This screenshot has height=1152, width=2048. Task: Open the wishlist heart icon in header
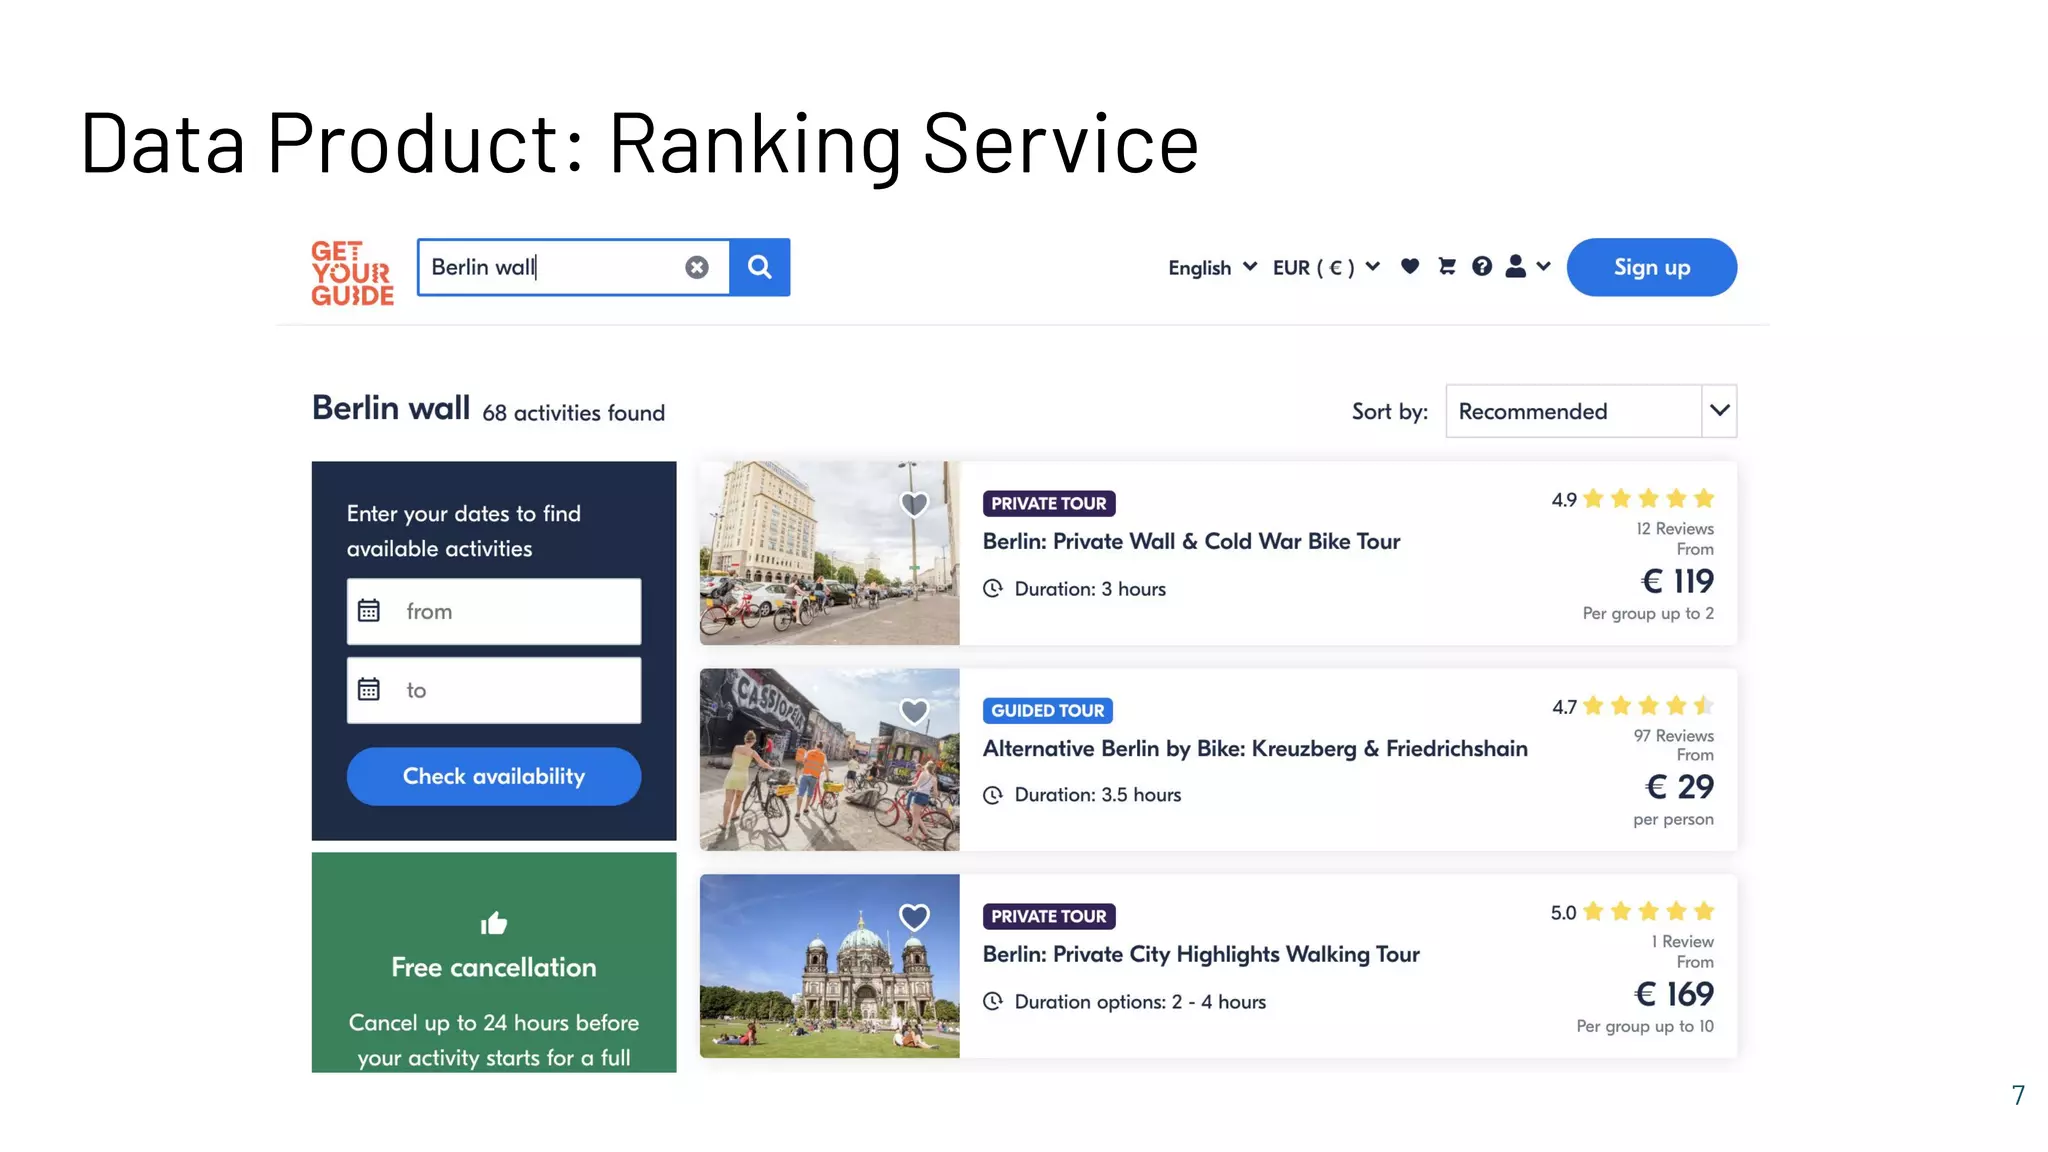click(1410, 266)
